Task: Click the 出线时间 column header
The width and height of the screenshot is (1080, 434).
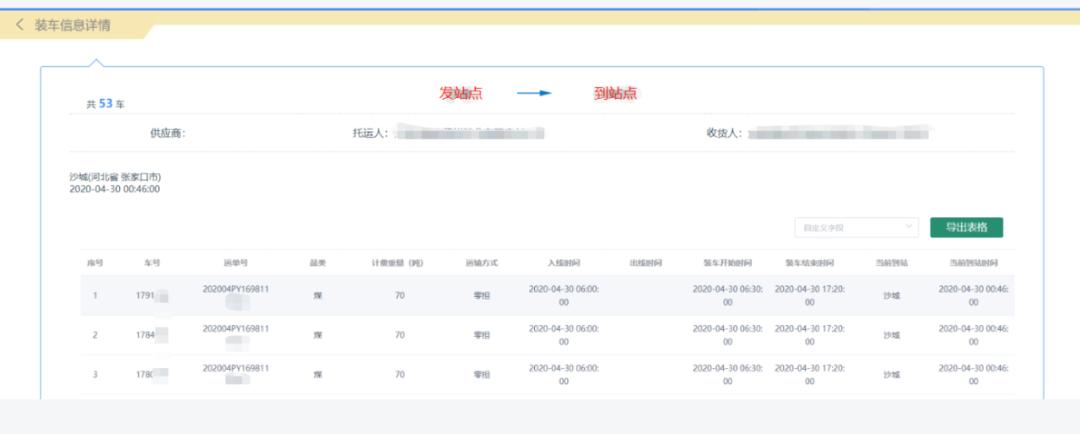Action: (x=645, y=263)
